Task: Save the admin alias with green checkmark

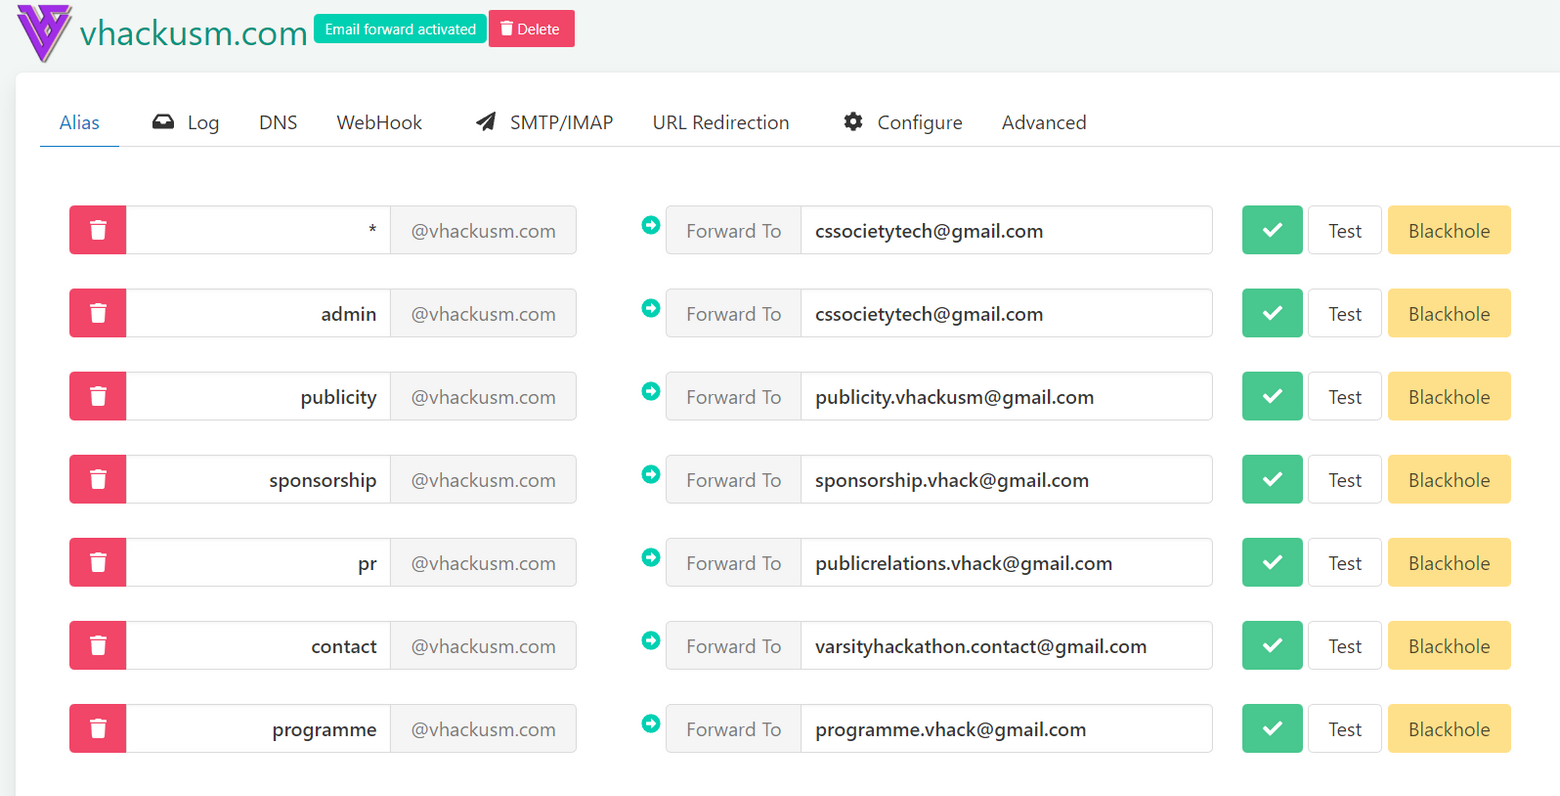Action: pos(1272,314)
